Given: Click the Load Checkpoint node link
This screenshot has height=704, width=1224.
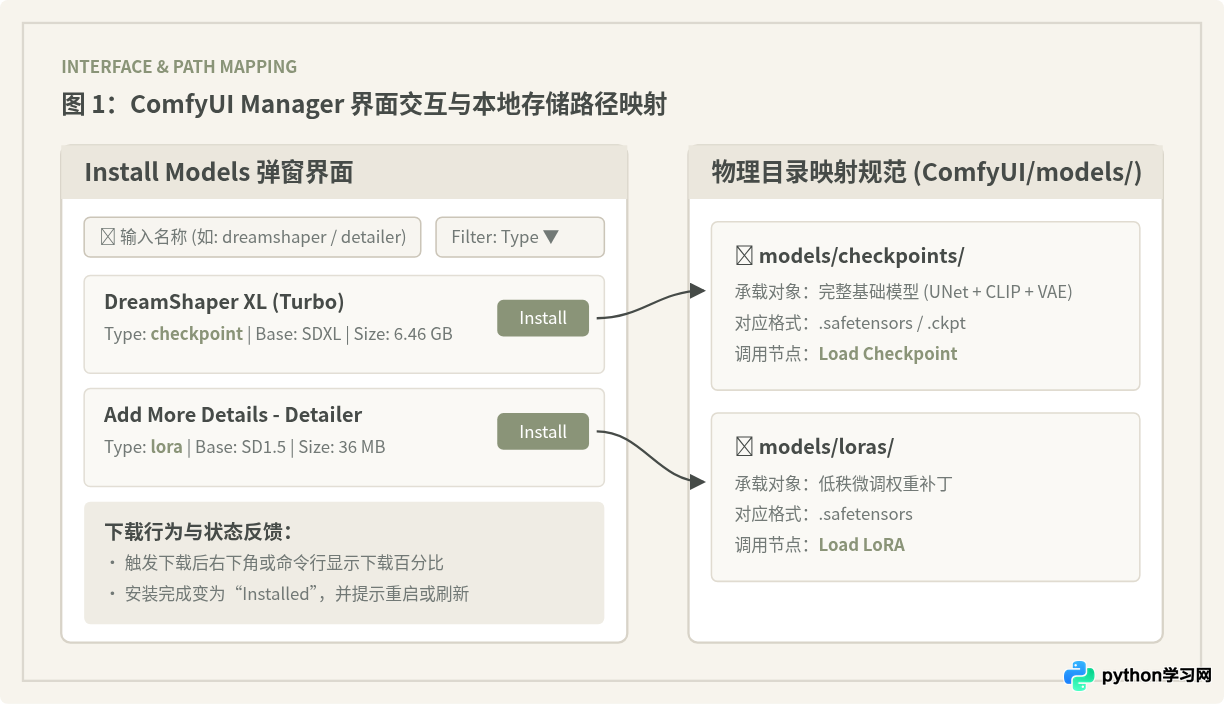Looking at the screenshot, I should tap(888, 354).
